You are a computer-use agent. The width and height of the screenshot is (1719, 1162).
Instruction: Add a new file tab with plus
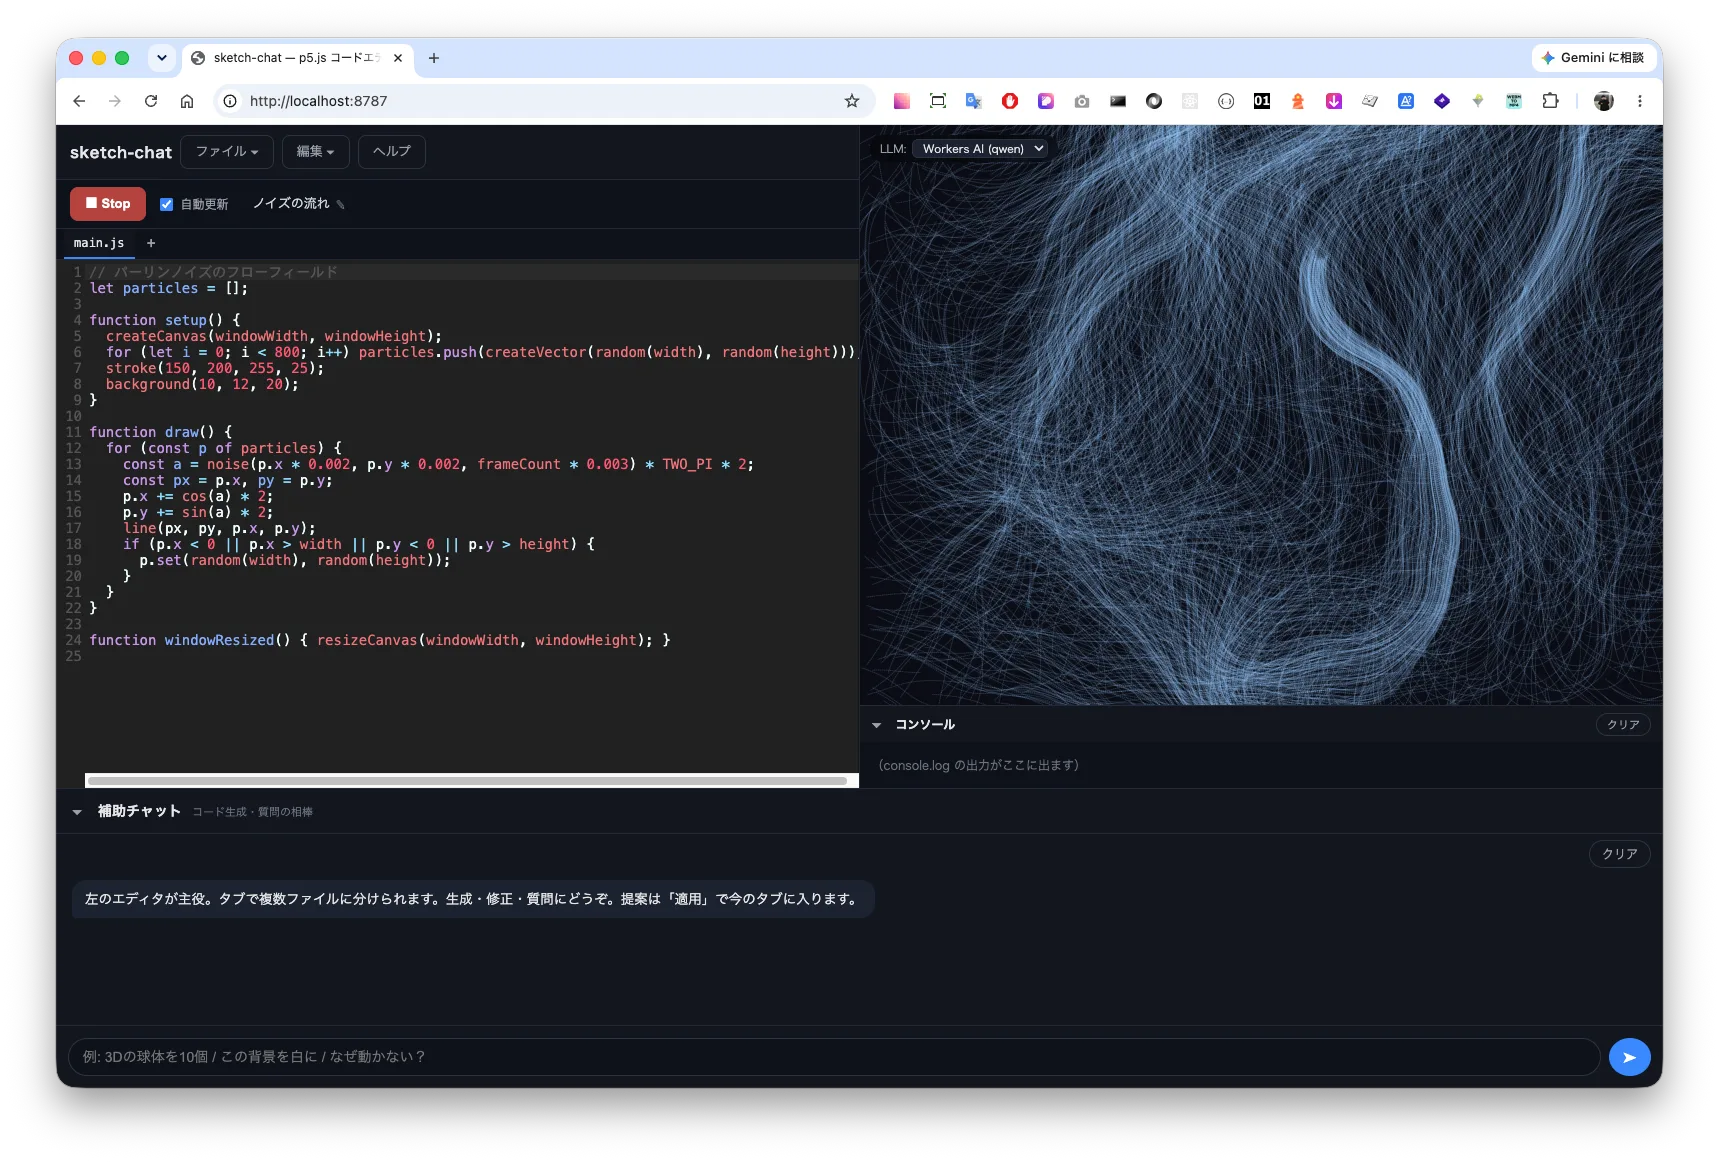tap(151, 243)
